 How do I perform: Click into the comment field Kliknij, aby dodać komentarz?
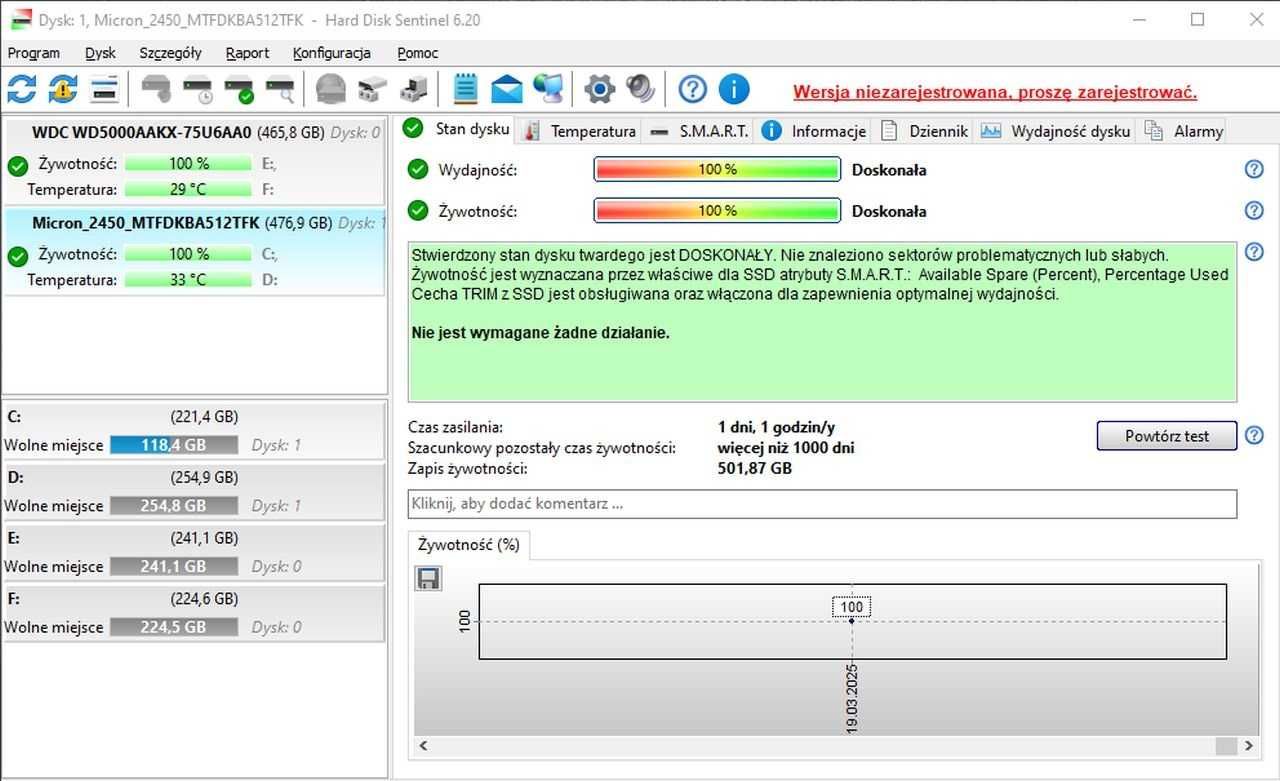click(x=822, y=504)
